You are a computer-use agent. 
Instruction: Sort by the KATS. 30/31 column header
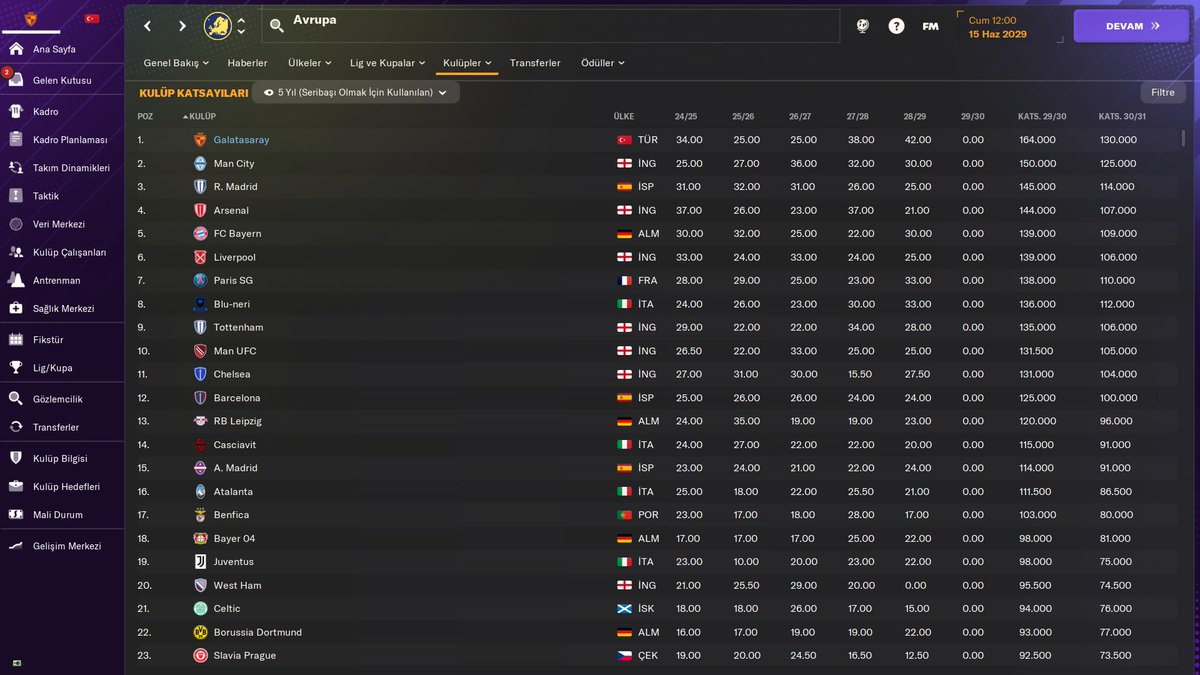click(x=1122, y=117)
